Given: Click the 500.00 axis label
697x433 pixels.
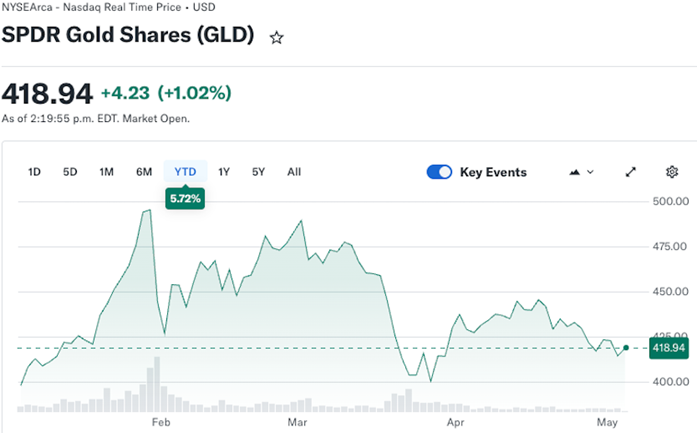Looking at the screenshot, I should pyautogui.click(x=671, y=201).
